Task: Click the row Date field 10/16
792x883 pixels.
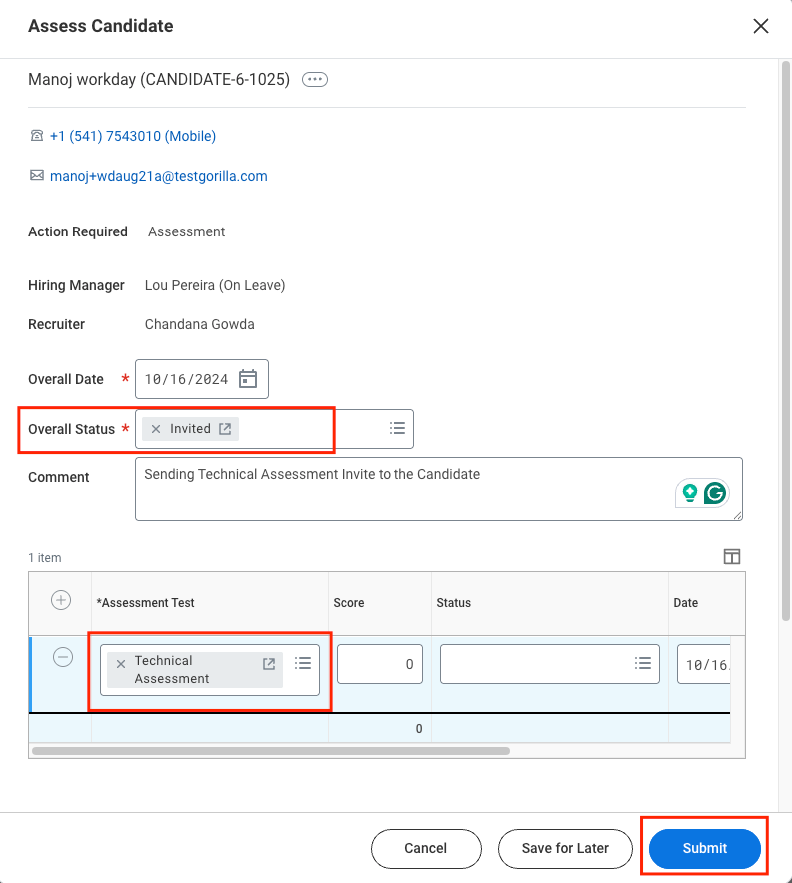Action: tap(704, 665)
